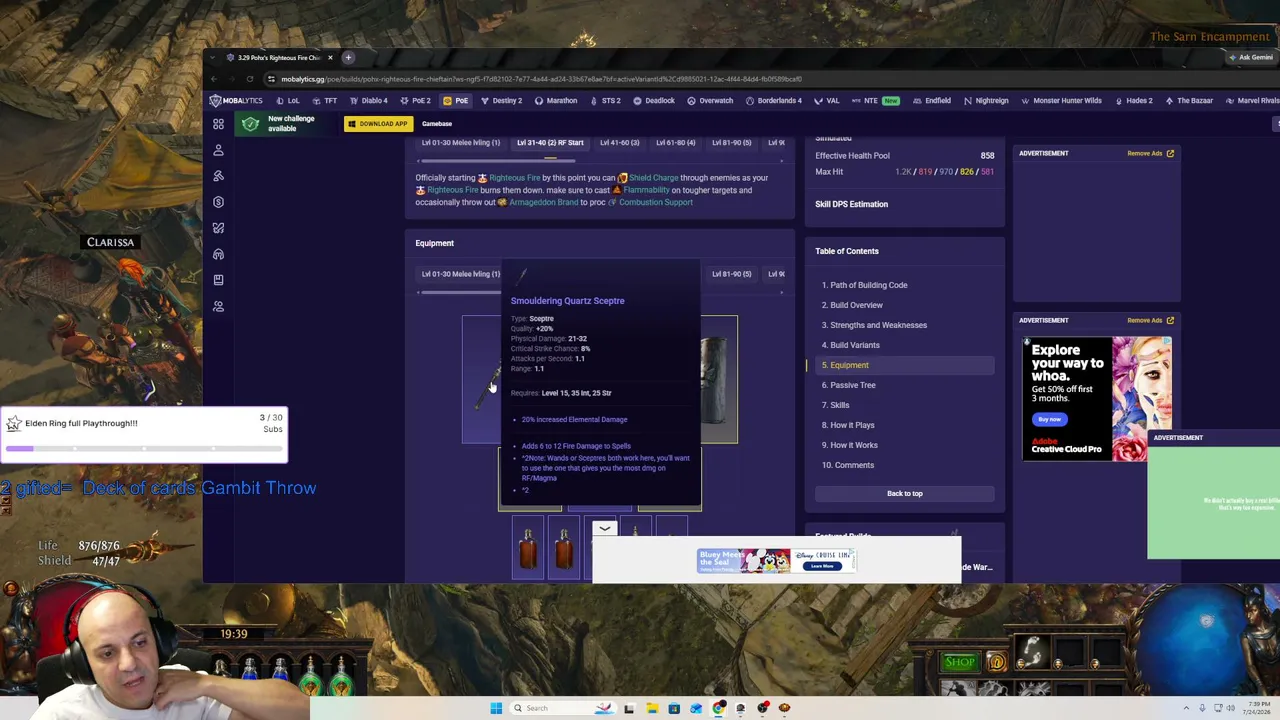Click the hammer icon in the sidebar
The width and height of the screenshot is (1280, 720).
[x=218, y=176]
